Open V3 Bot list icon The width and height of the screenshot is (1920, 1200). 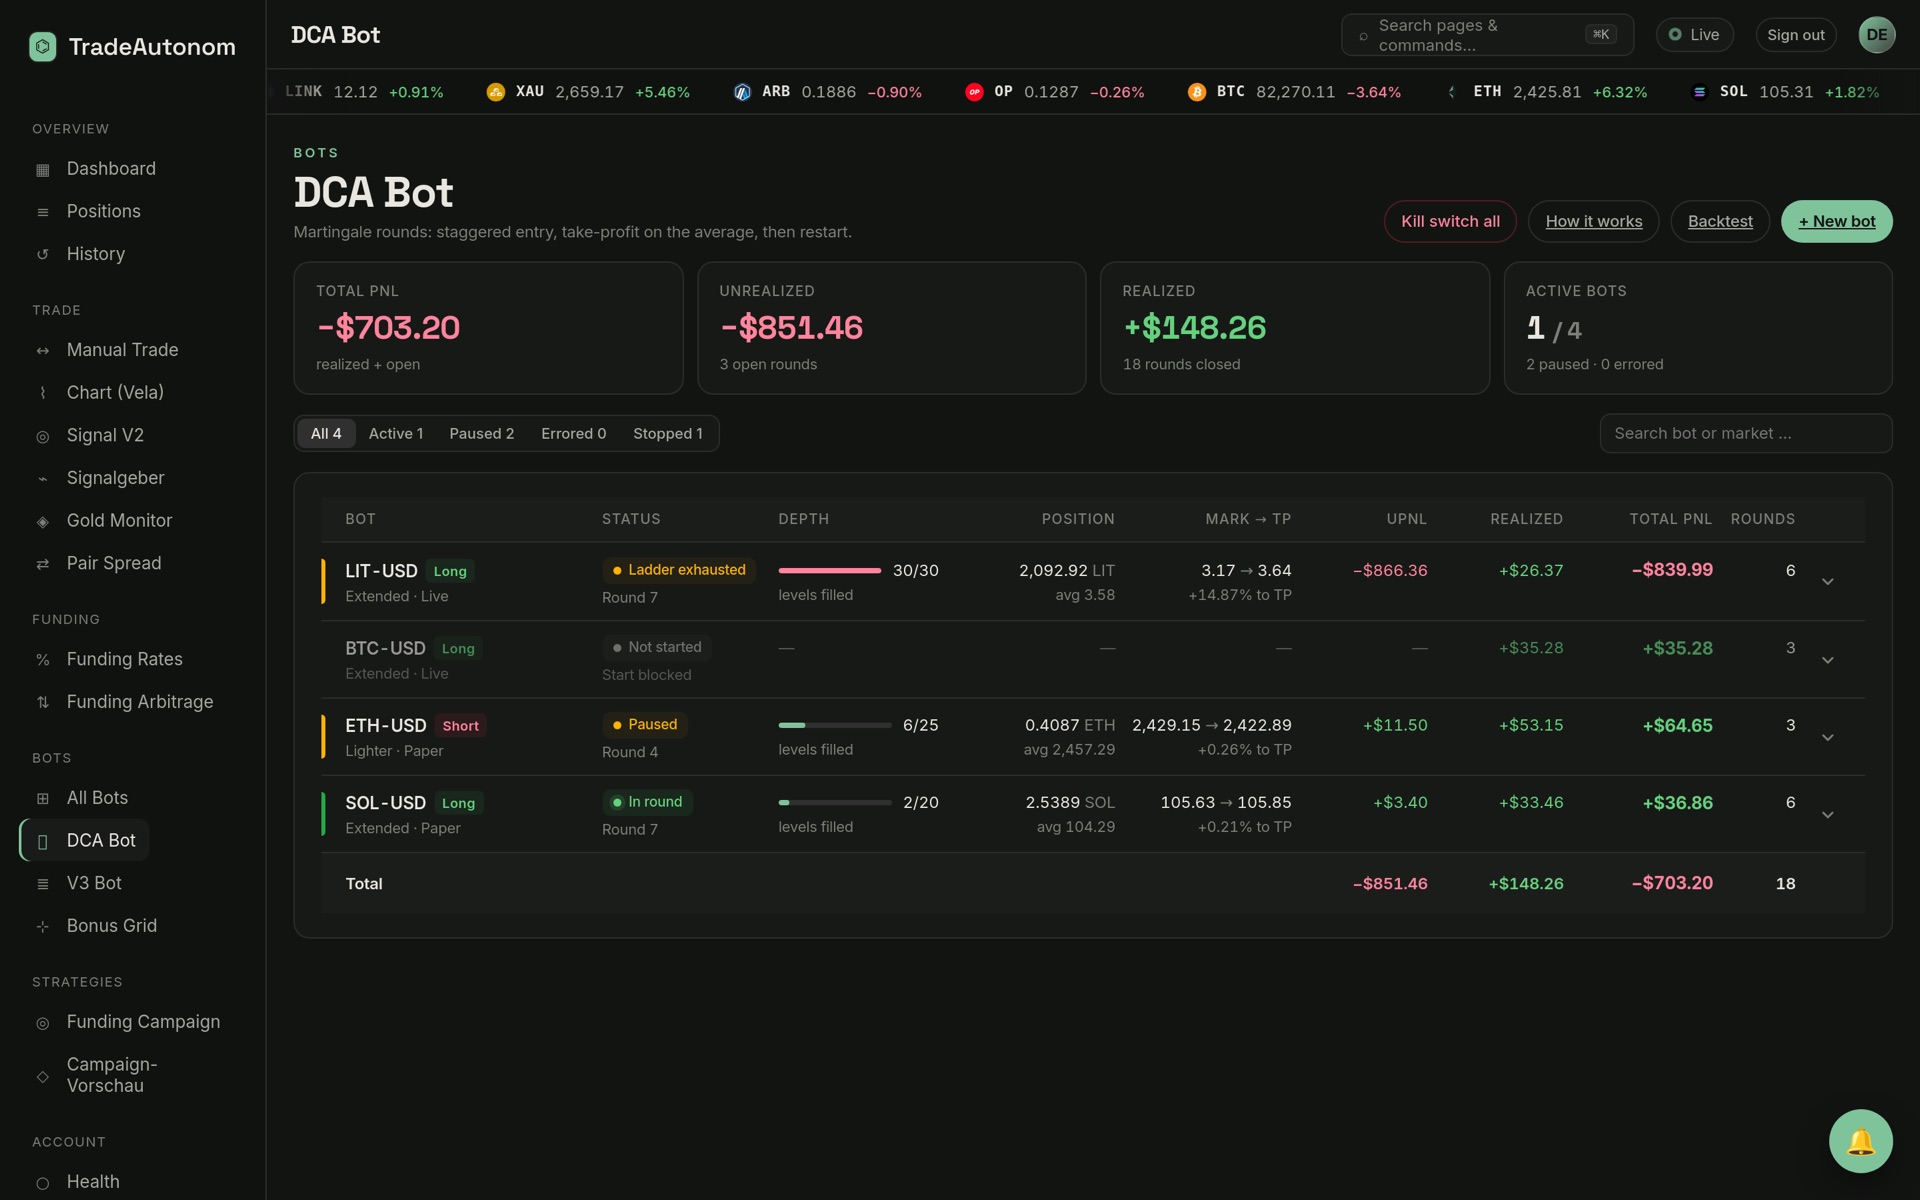(42, 884)
